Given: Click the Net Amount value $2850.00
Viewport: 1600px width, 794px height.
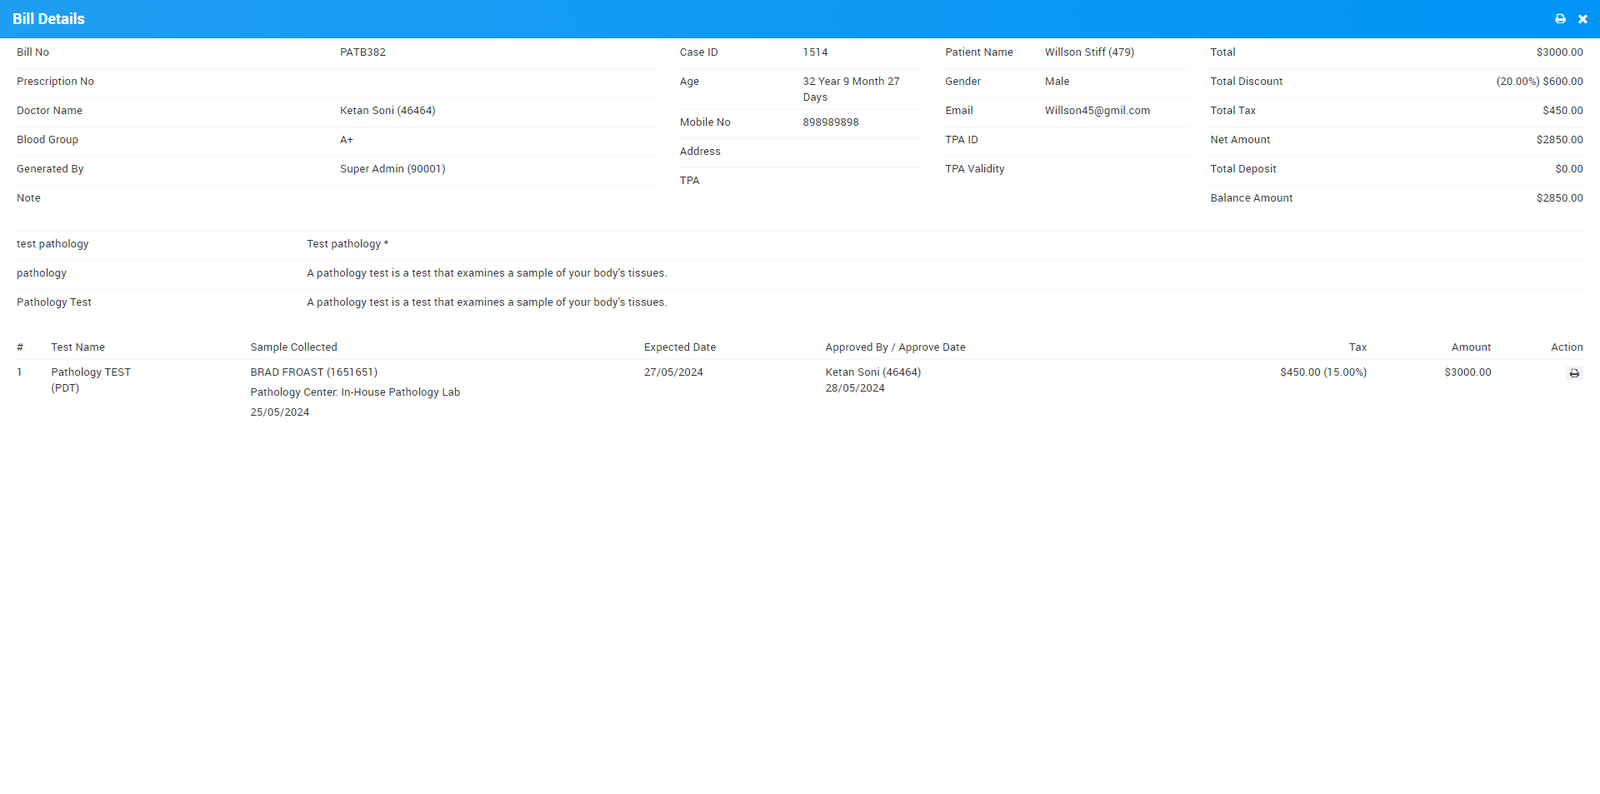Looking at the screenshot, I should coord(1559,140).
